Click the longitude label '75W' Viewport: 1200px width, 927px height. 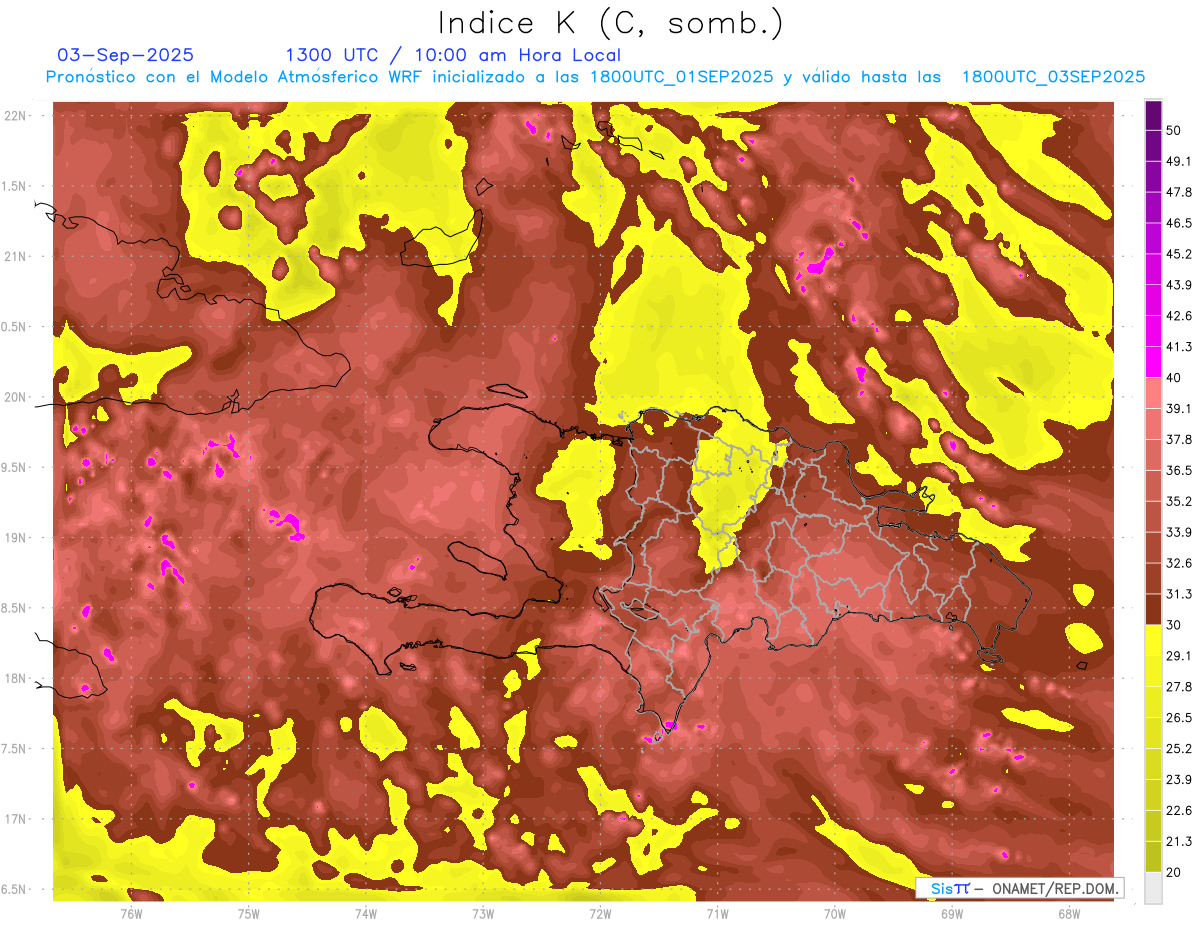tap(249, 913)
